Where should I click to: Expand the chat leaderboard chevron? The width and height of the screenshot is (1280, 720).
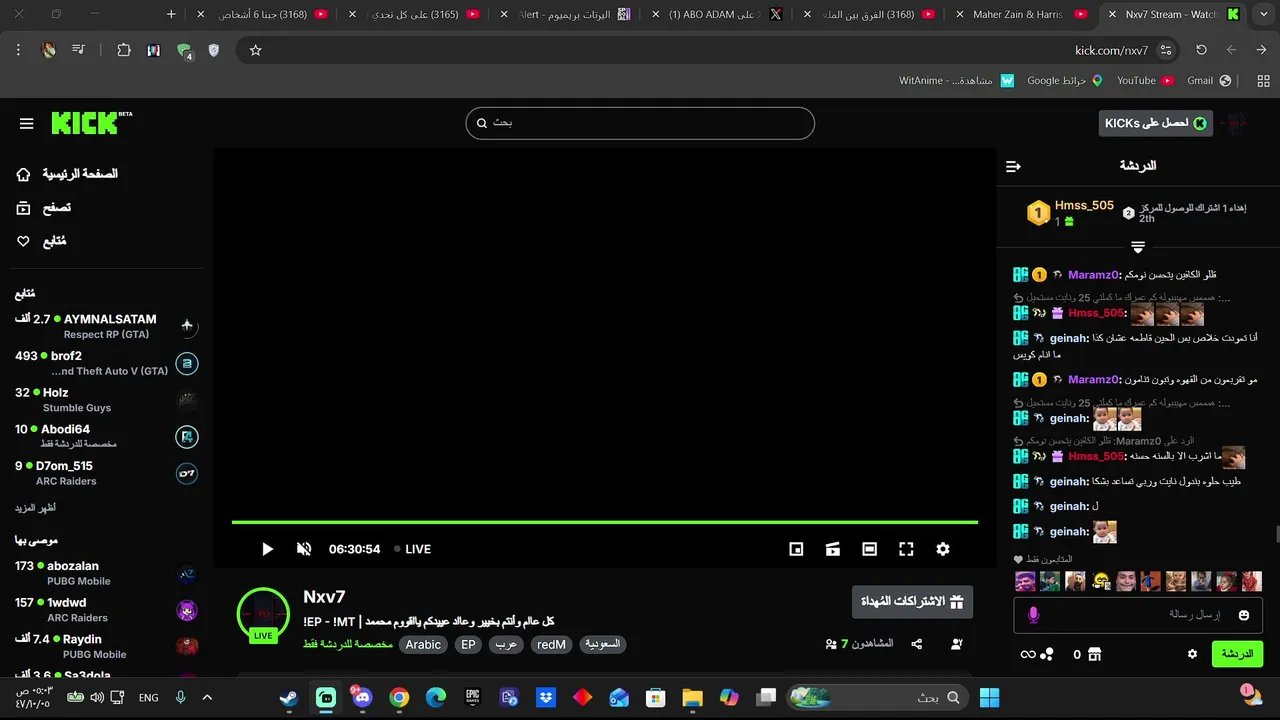[x=1138, y=247]
